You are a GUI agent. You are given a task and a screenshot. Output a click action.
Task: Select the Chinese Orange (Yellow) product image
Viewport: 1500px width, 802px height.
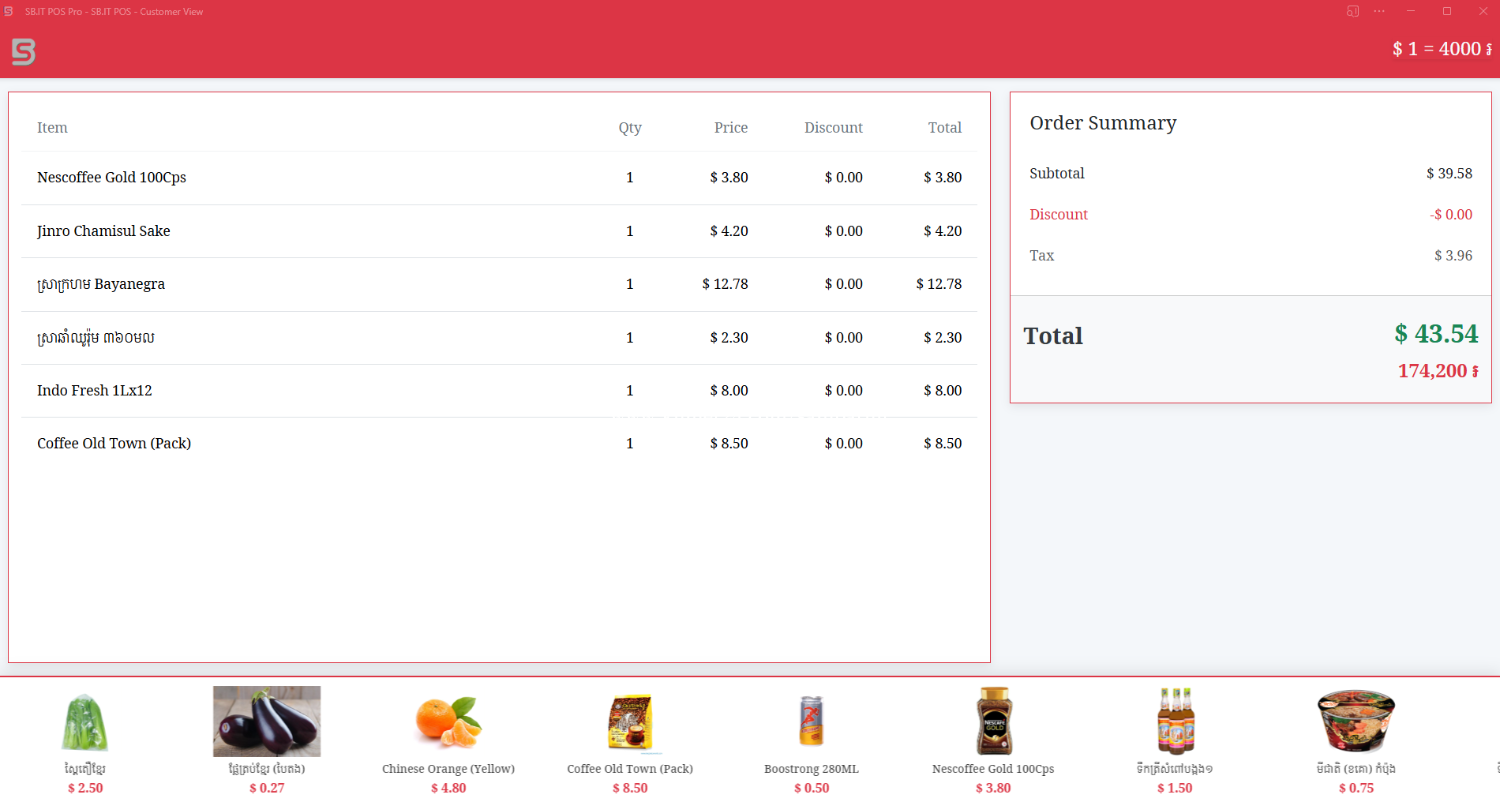tap(448, 722)
